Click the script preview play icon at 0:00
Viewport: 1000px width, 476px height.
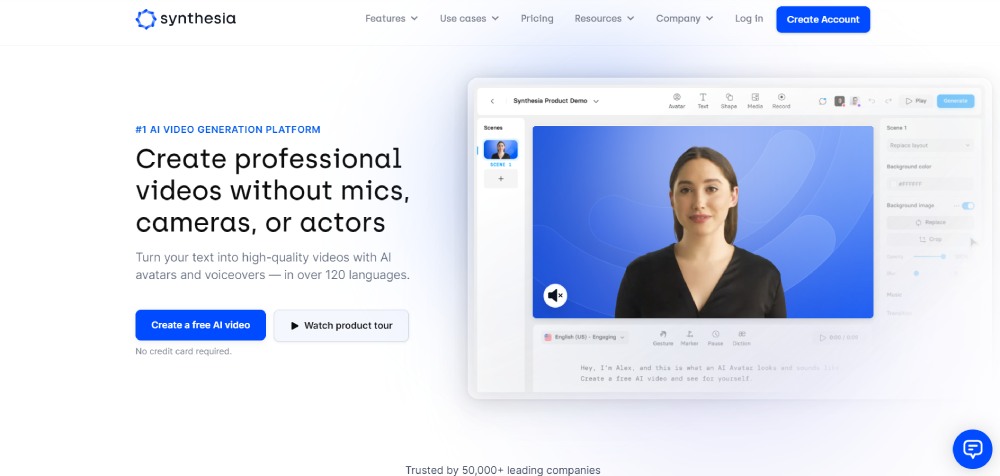point(823,338)
